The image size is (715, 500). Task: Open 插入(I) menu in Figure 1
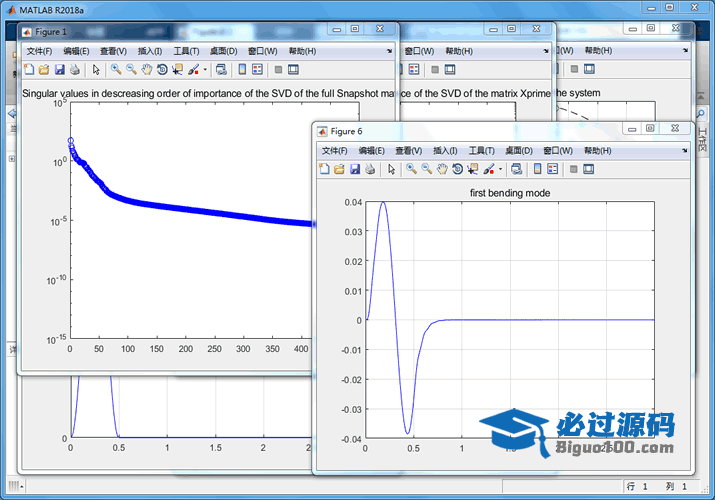149,51
